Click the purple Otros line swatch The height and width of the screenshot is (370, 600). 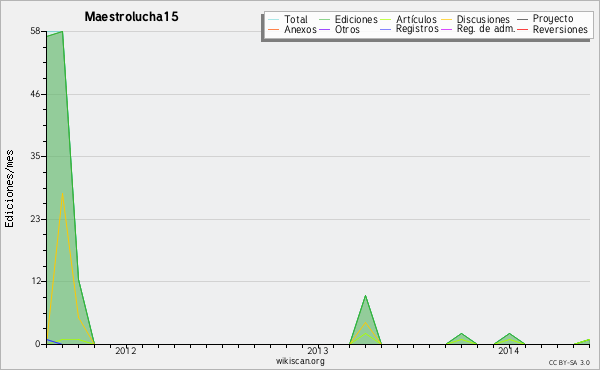(324, 29)
